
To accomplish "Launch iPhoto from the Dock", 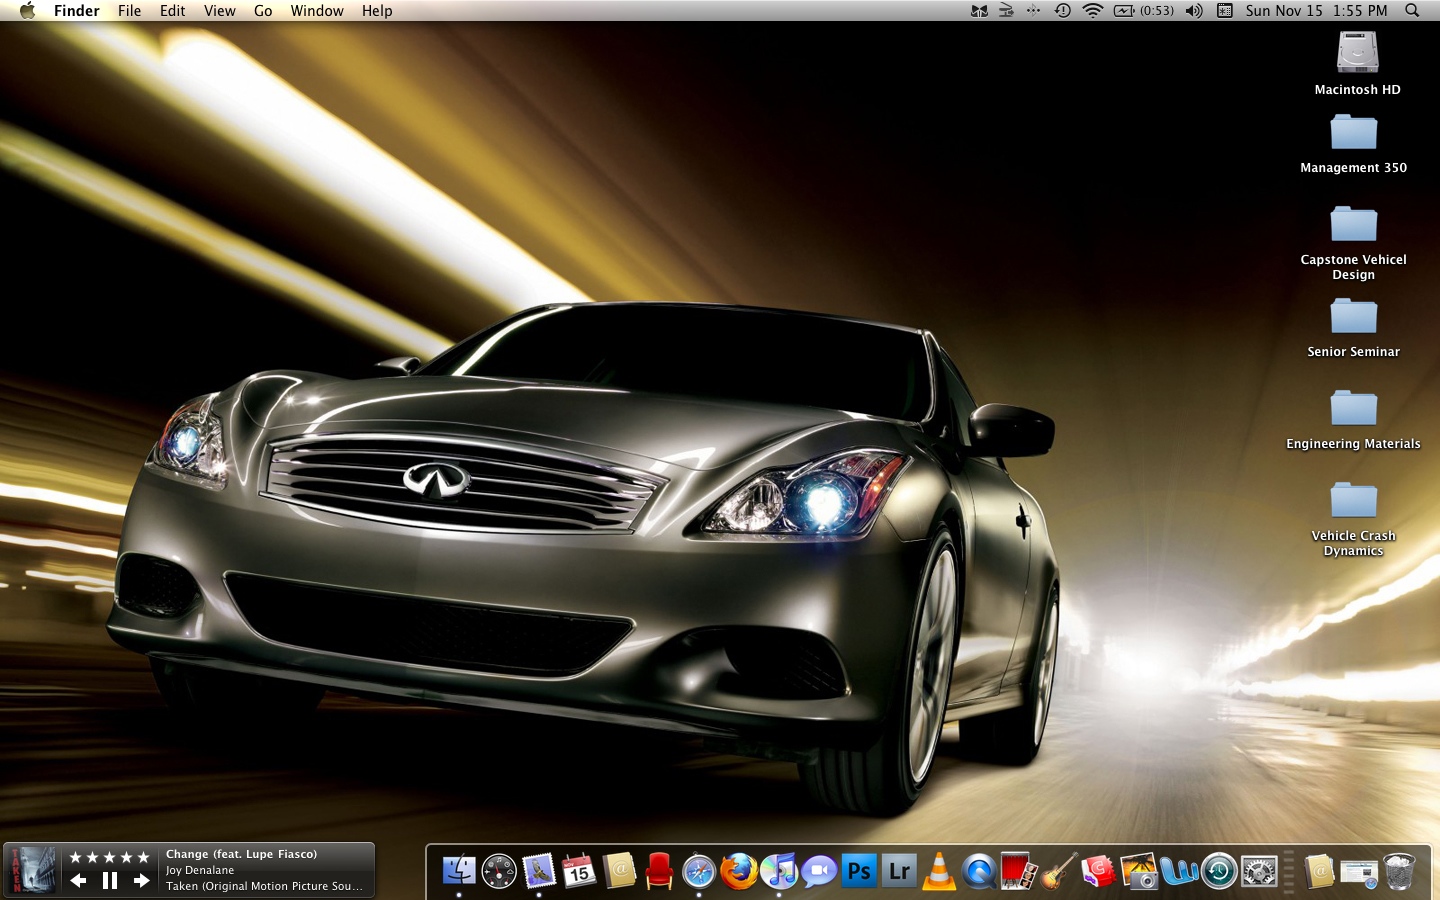I will (1139, 871).
